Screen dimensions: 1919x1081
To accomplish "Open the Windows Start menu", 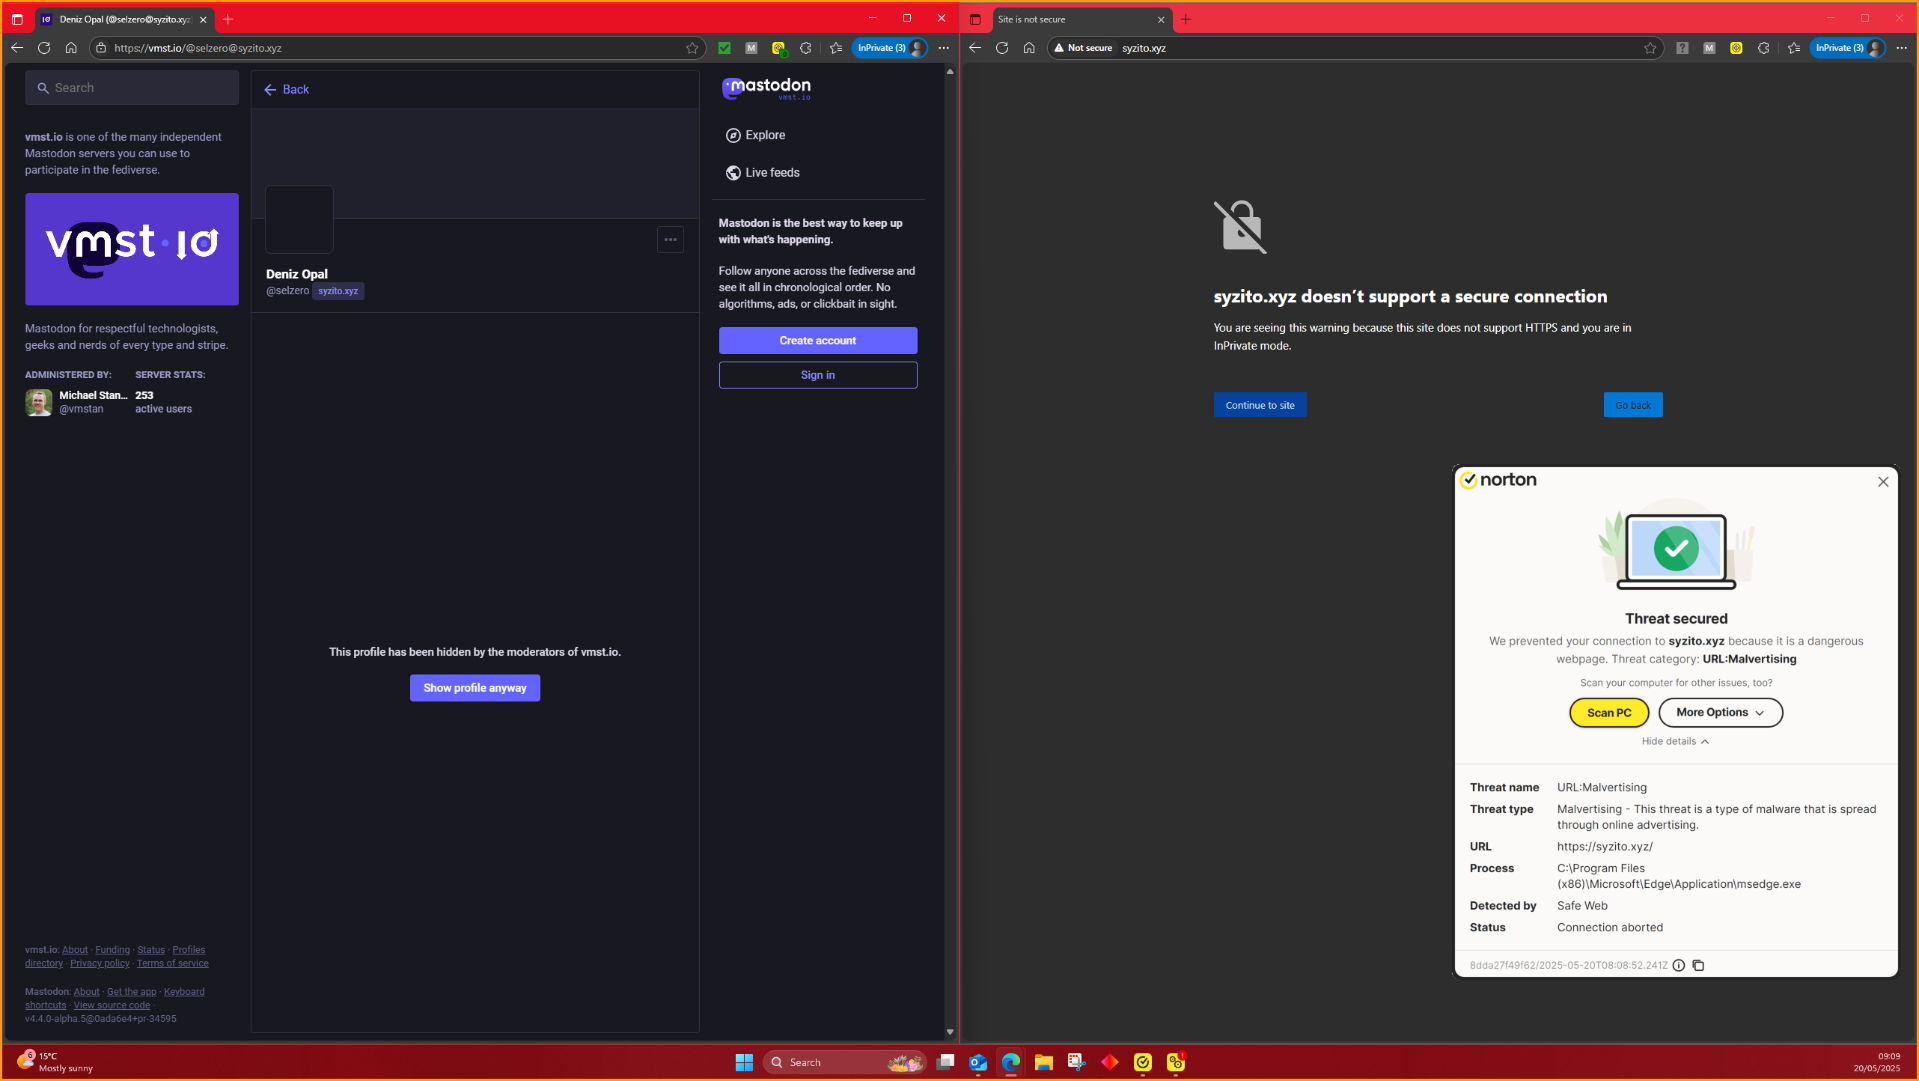I will coord(744,1062).
